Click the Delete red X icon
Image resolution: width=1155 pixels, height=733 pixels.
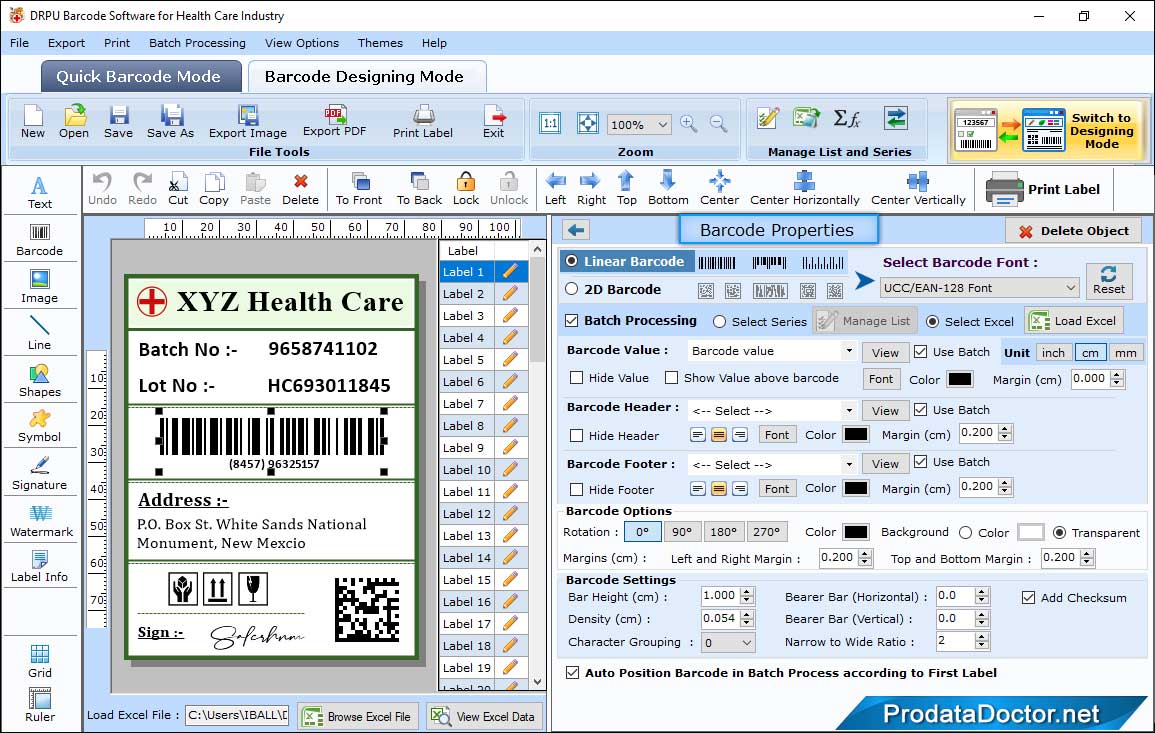[301, 189]
